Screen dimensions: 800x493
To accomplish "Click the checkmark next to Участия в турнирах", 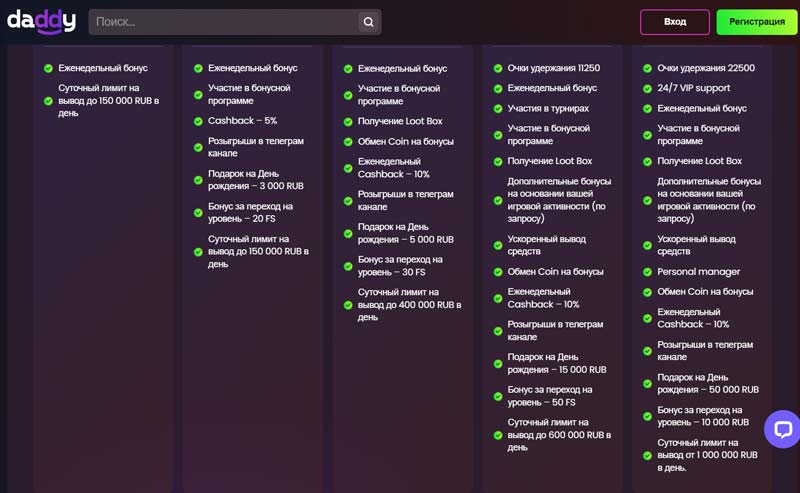I will (x=498, y=108).
